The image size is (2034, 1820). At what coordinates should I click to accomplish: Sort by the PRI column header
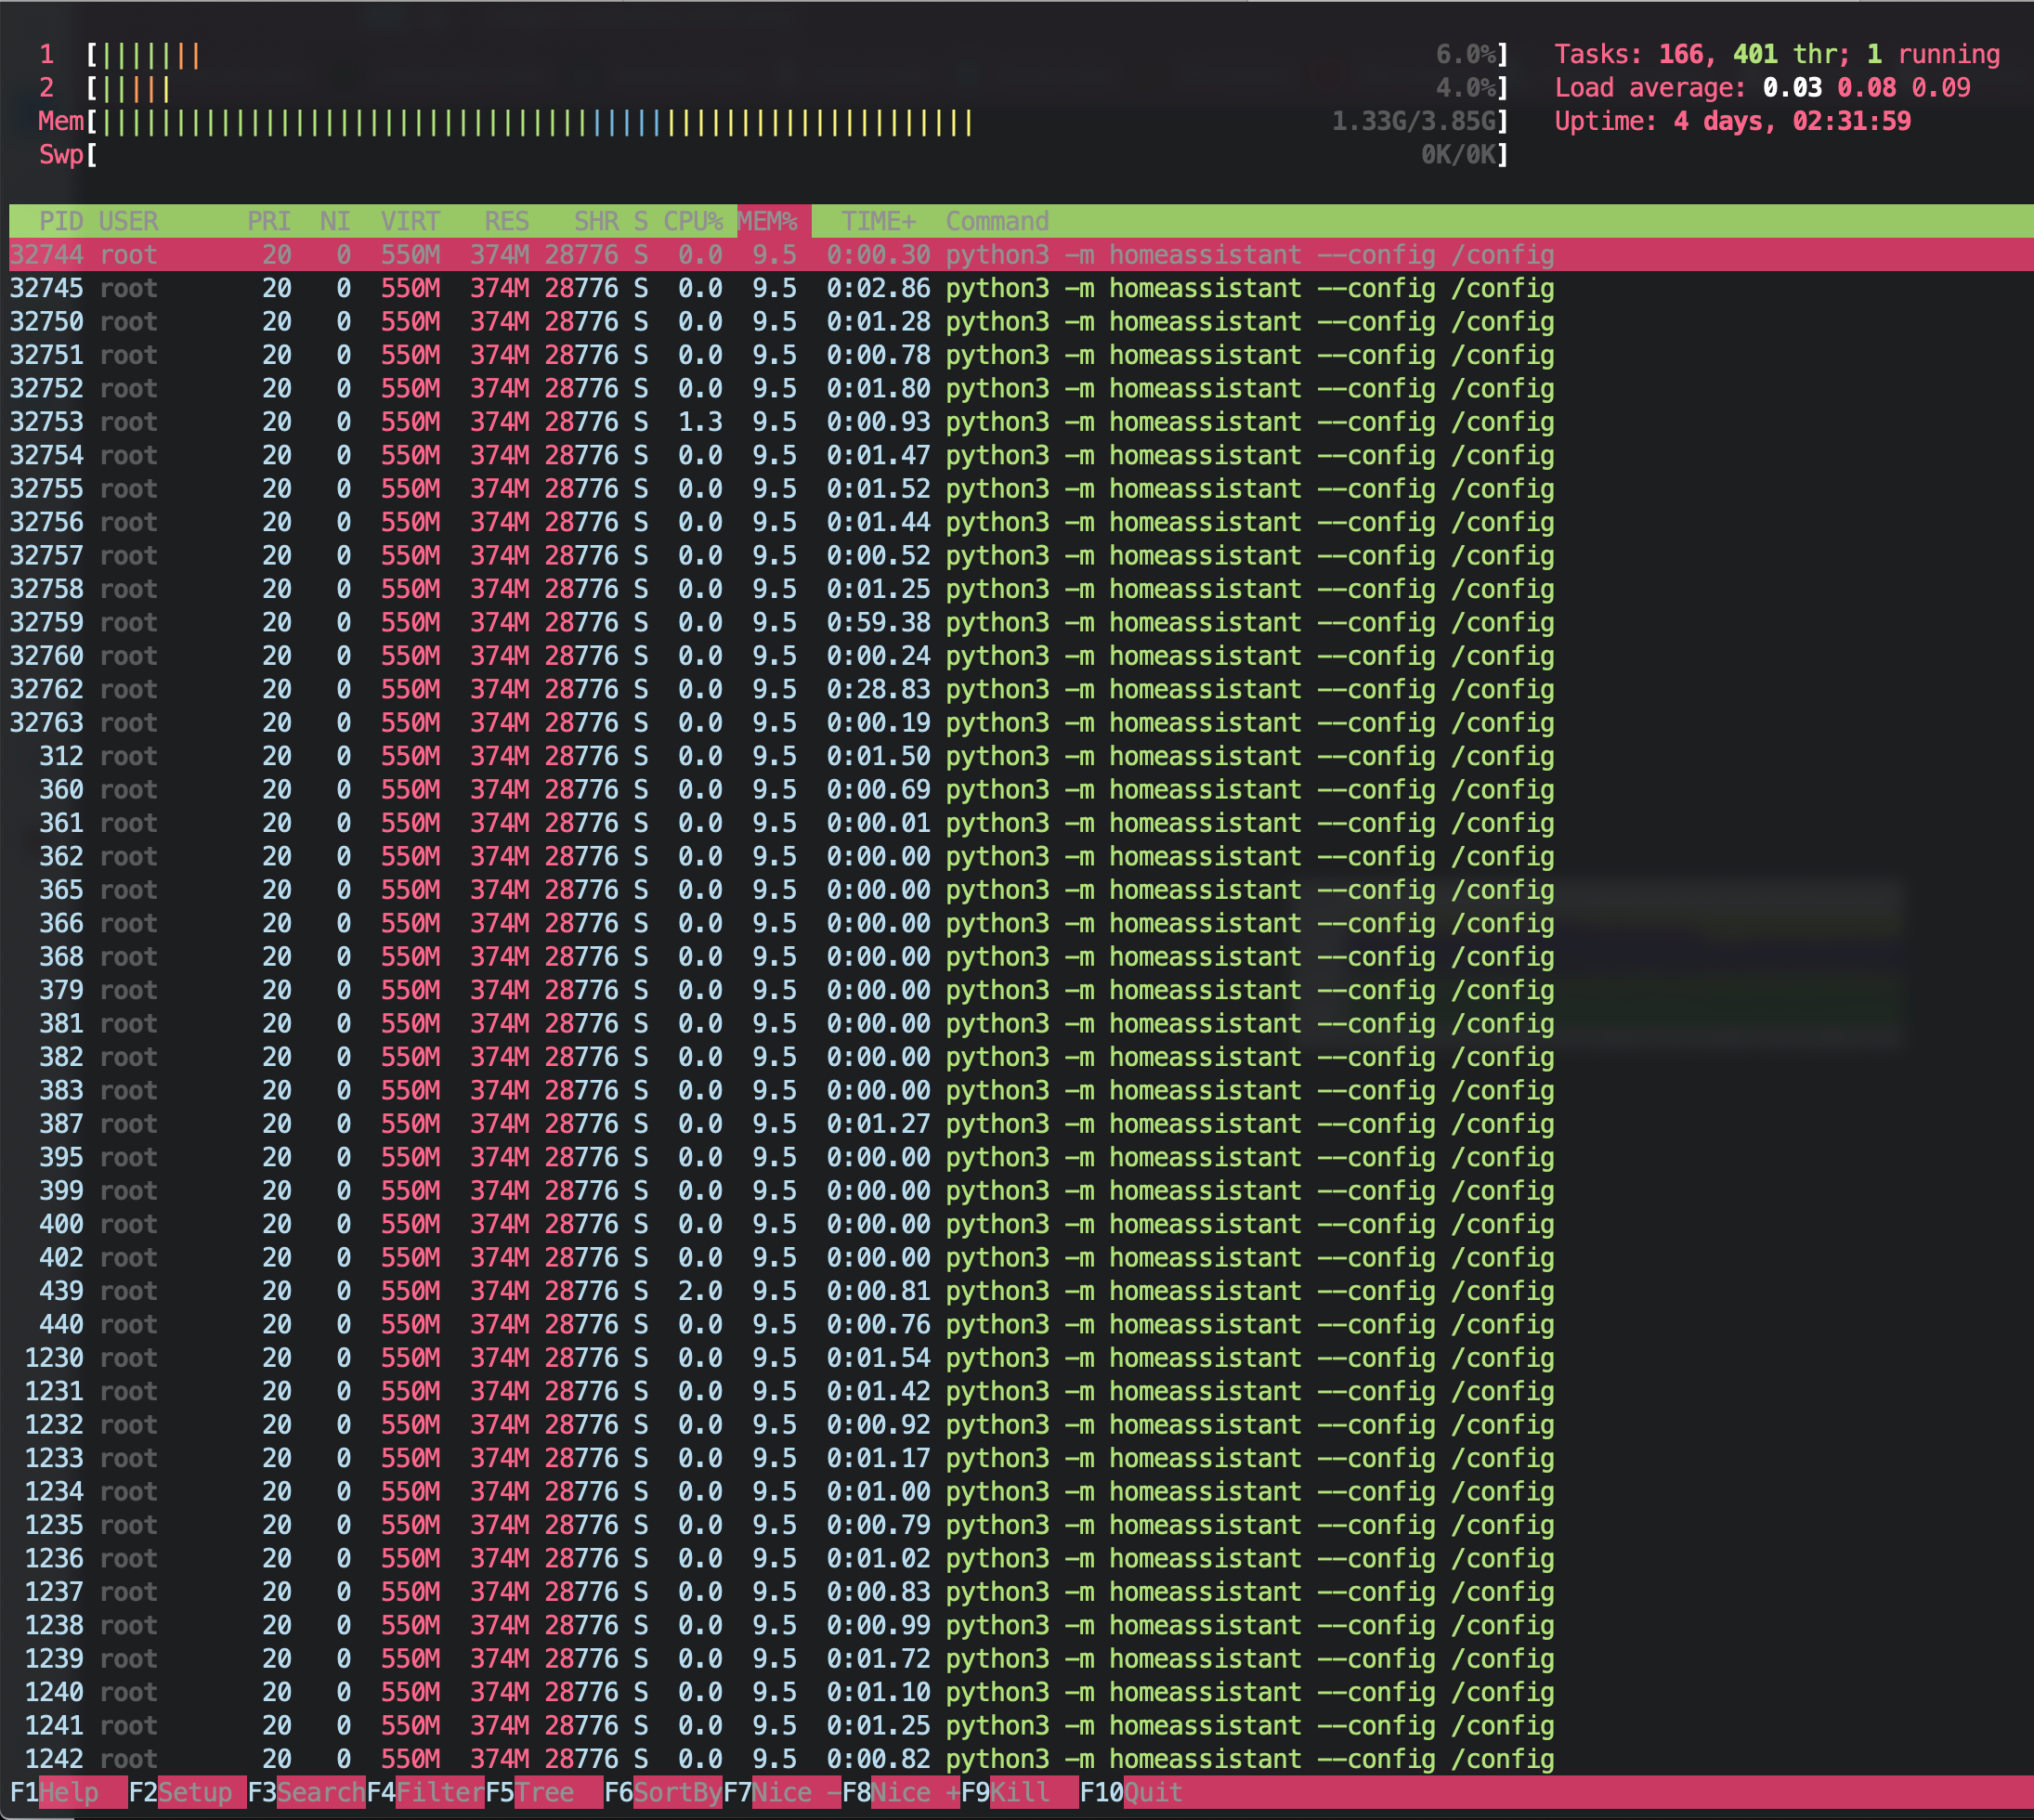coord(269,221)
